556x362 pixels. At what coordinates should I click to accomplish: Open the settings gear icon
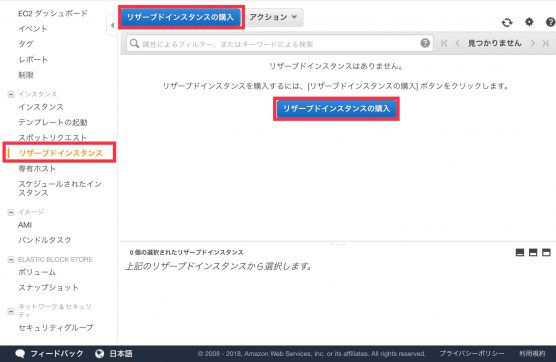click(529, 22)
